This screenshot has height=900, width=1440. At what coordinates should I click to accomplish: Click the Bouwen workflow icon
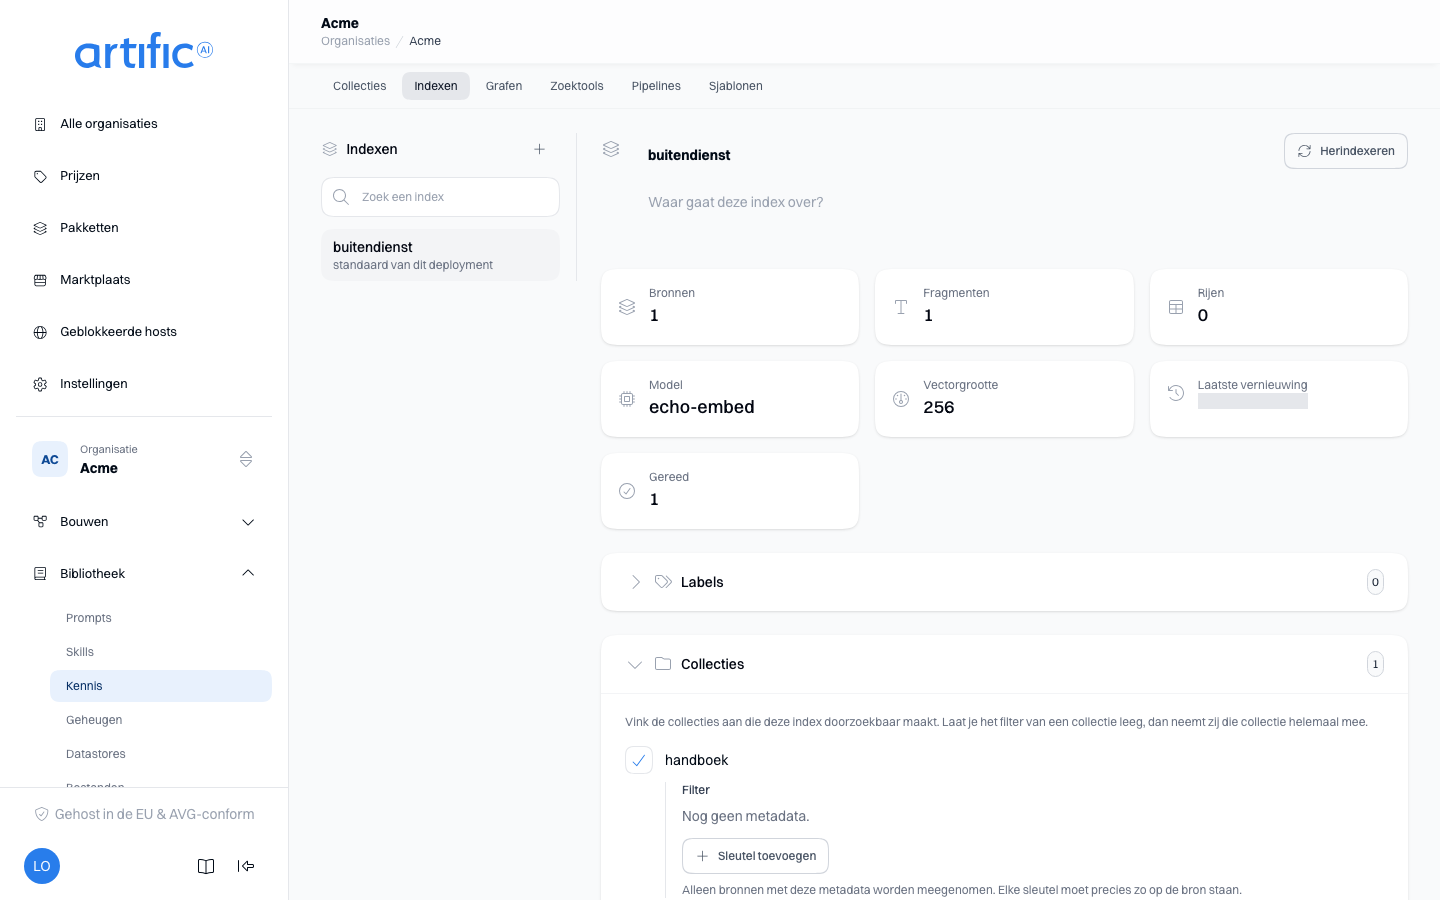[40, 522]
